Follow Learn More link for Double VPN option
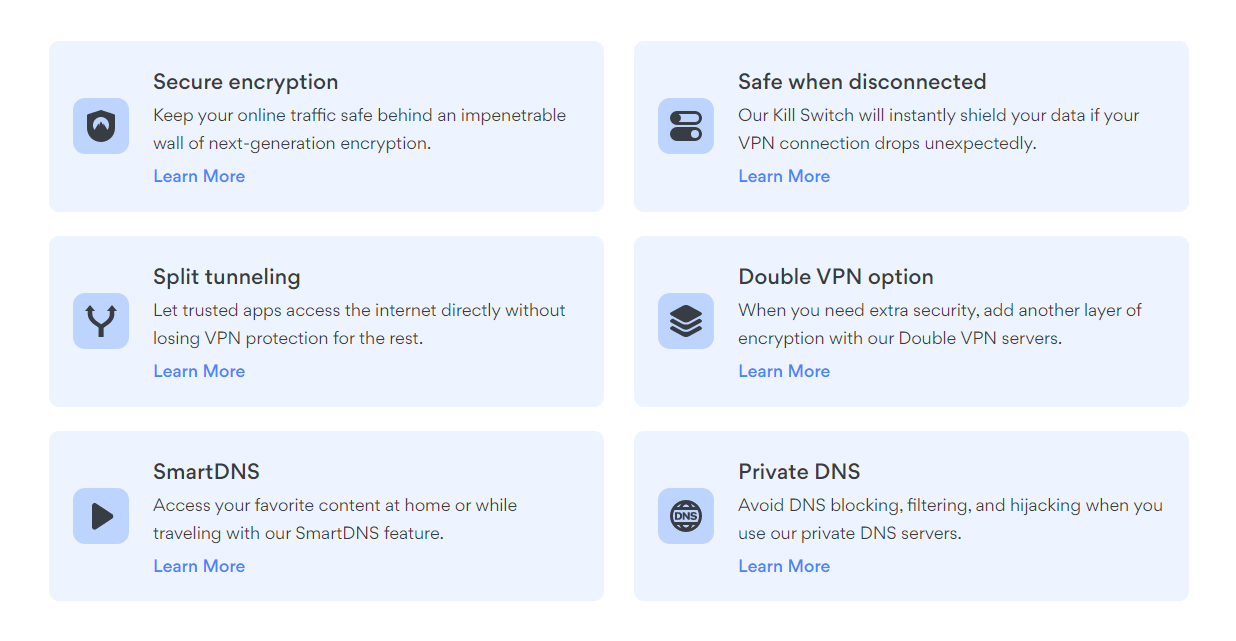 click(x=784, y=371)
